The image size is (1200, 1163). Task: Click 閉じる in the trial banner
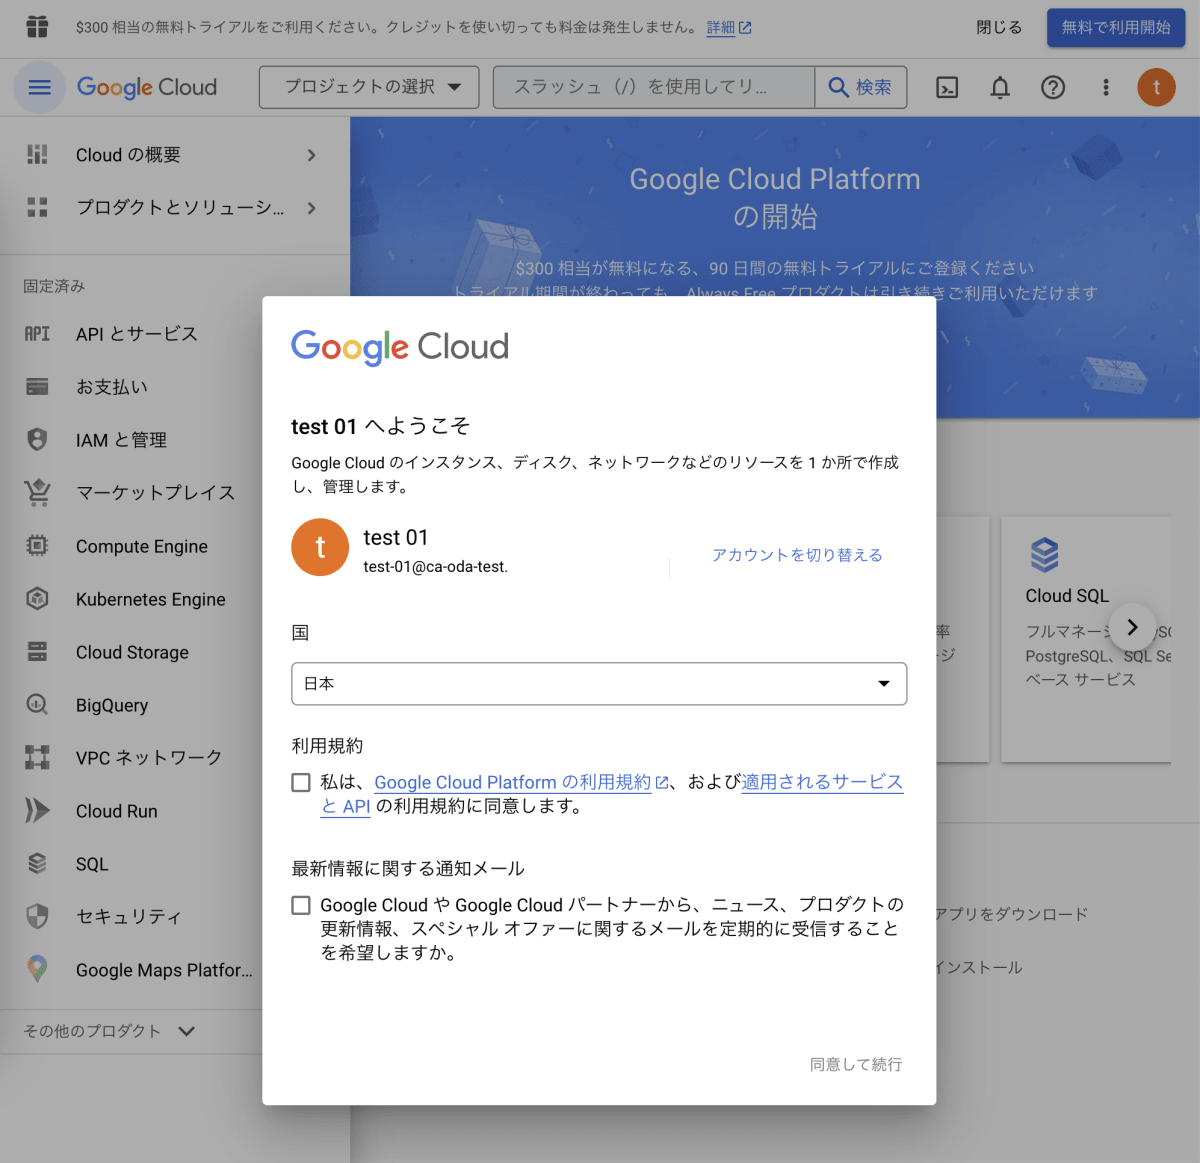pyautogui.click(x=999, y=28)
